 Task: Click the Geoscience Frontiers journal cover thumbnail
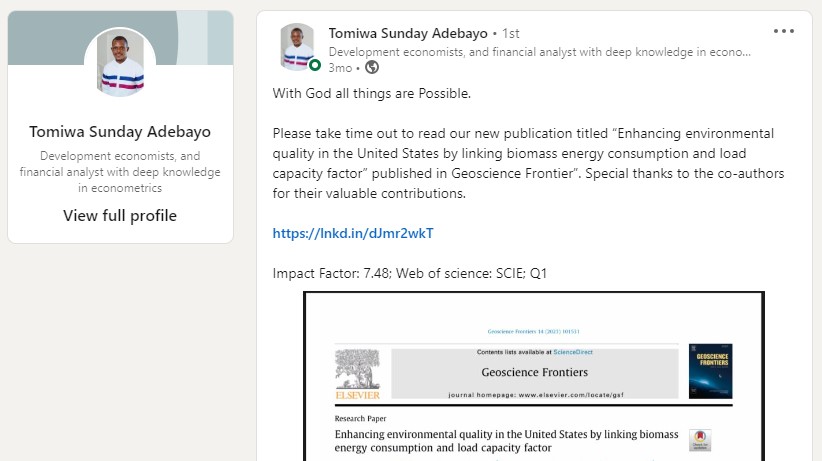(x=710, y=371)
